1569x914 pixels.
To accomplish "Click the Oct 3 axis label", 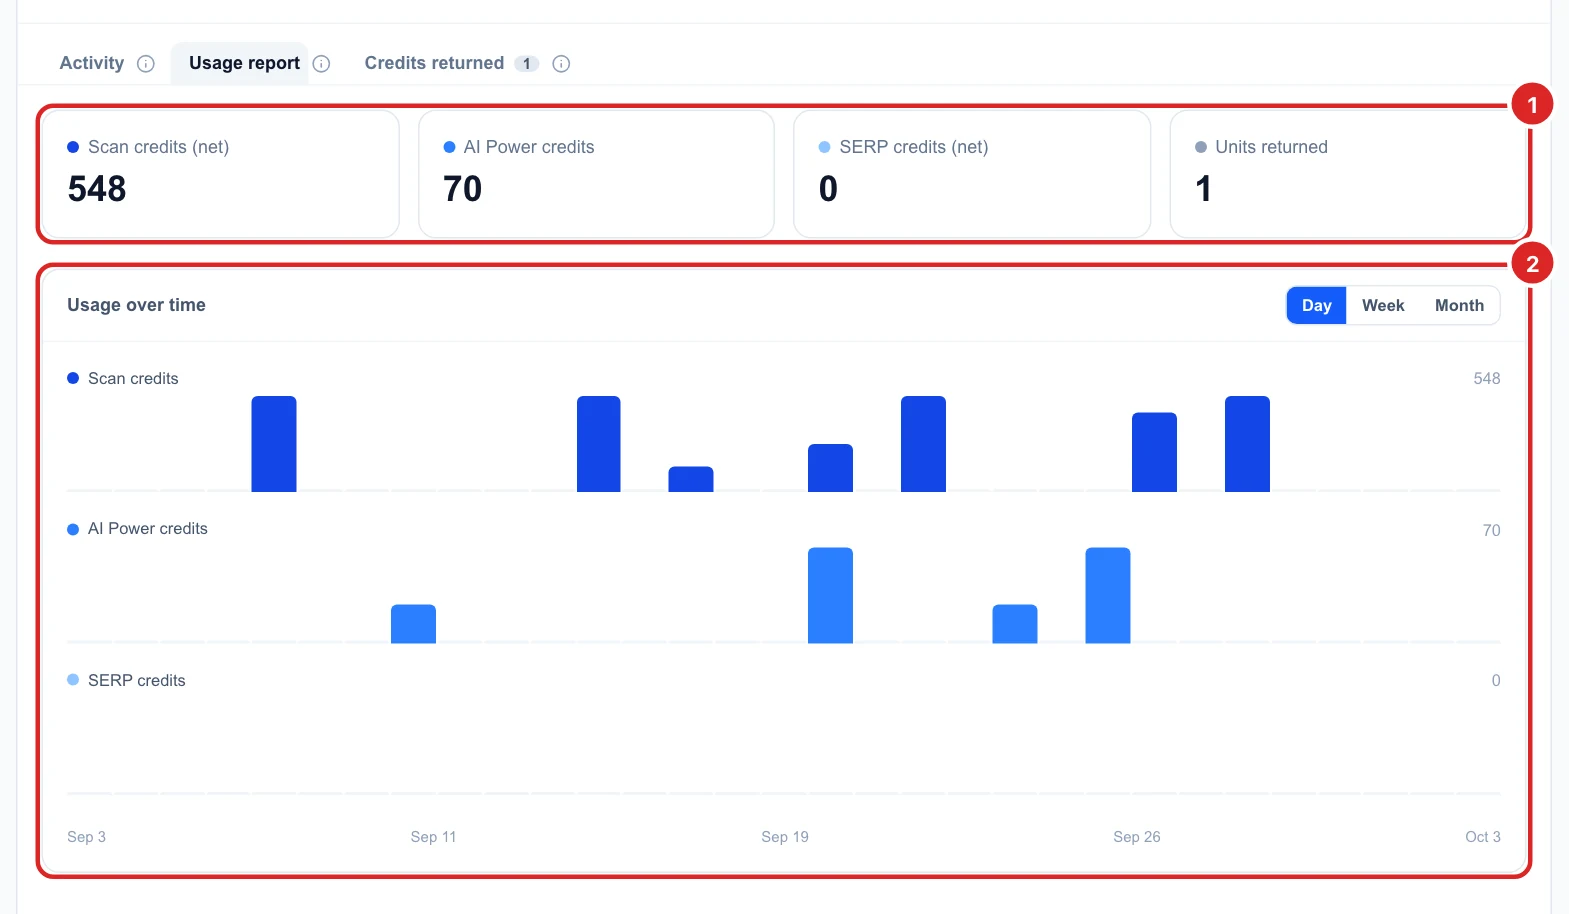I will click(x=1483, y=837).
